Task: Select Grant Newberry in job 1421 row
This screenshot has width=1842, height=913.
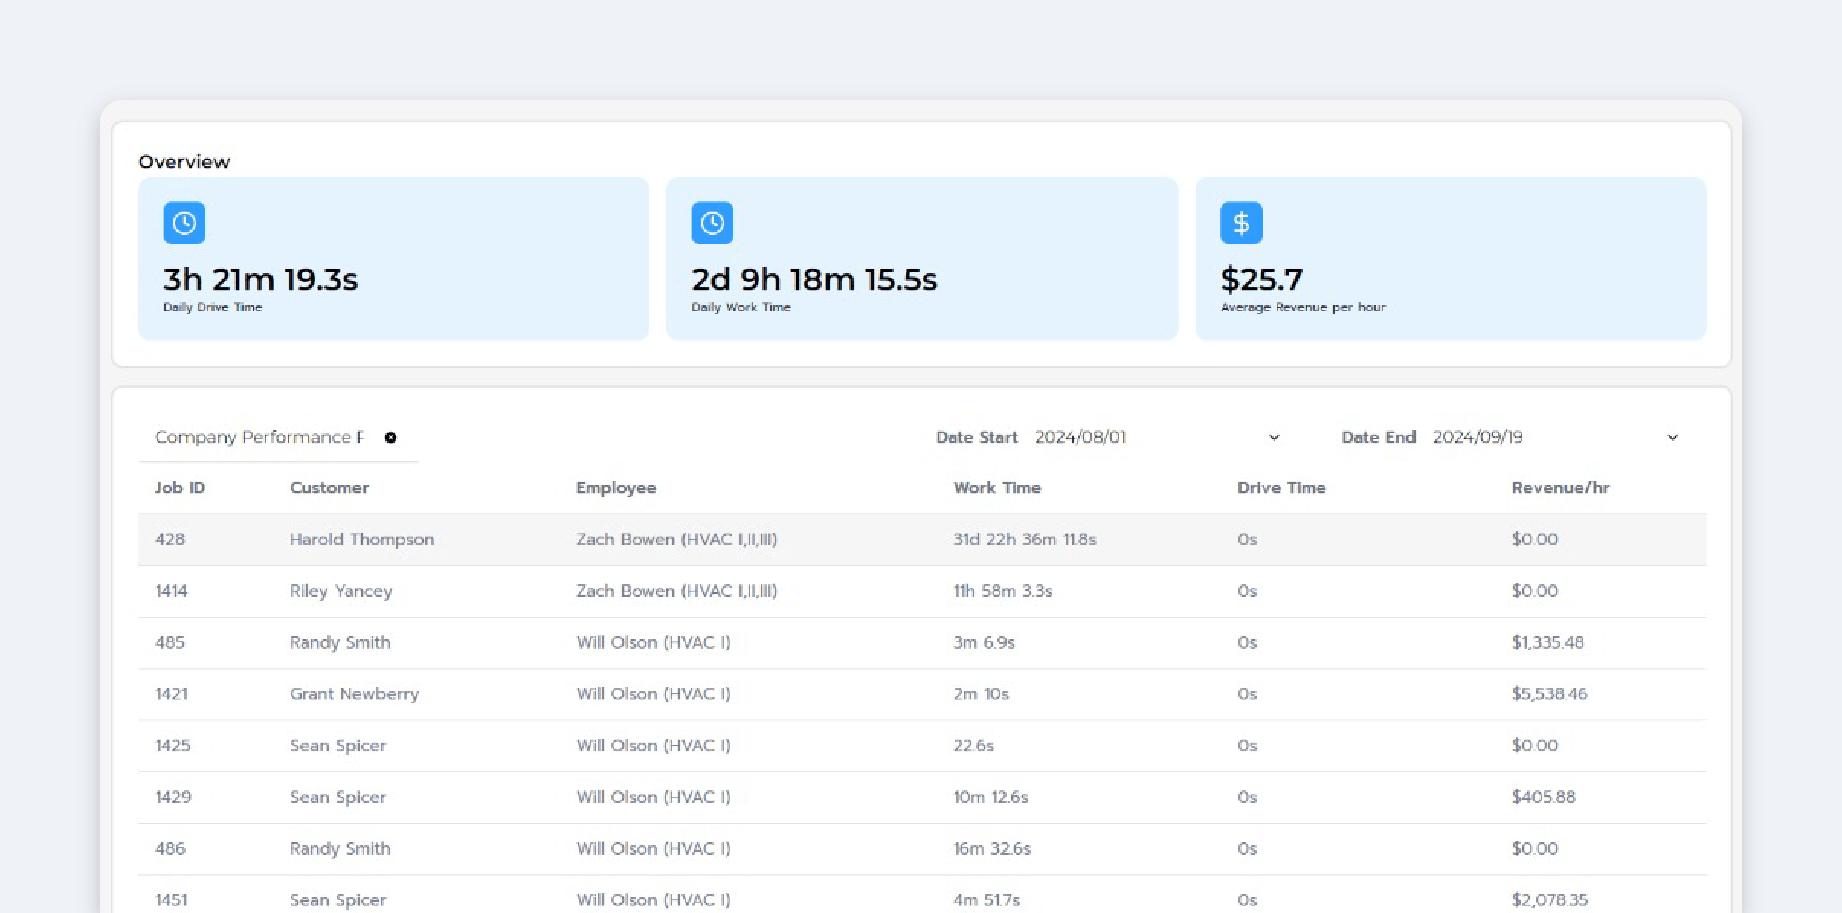Action: [354, 694]
